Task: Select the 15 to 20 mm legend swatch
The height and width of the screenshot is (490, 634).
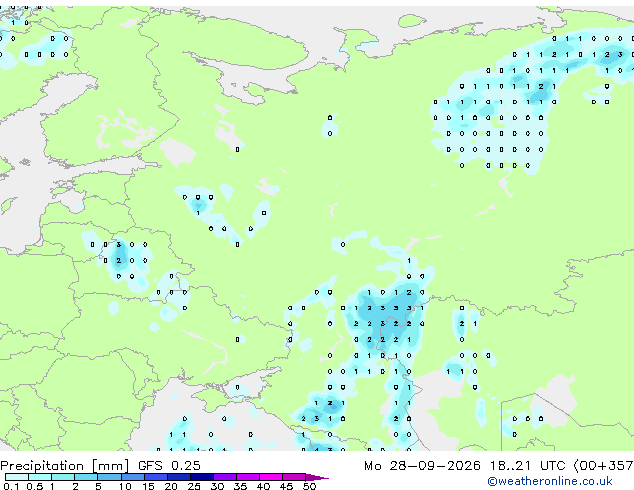Action: click(156, 477)
